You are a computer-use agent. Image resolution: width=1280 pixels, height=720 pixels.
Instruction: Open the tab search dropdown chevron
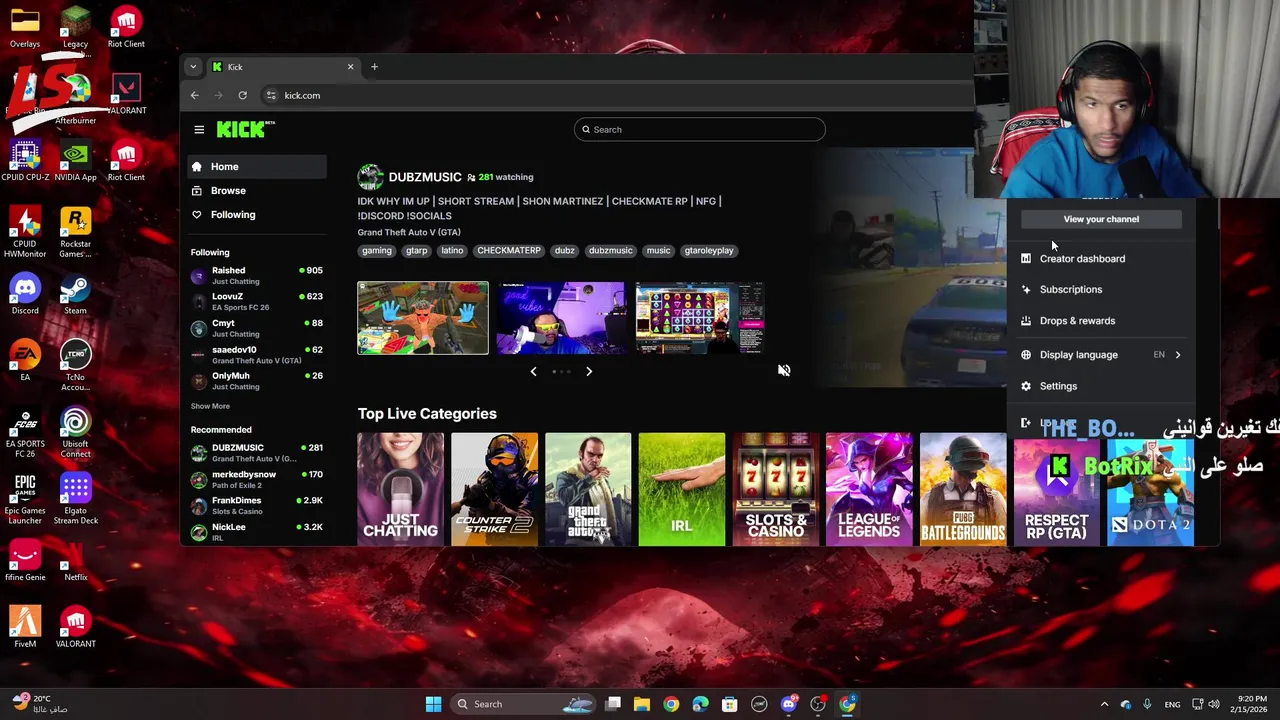(193, 67)
